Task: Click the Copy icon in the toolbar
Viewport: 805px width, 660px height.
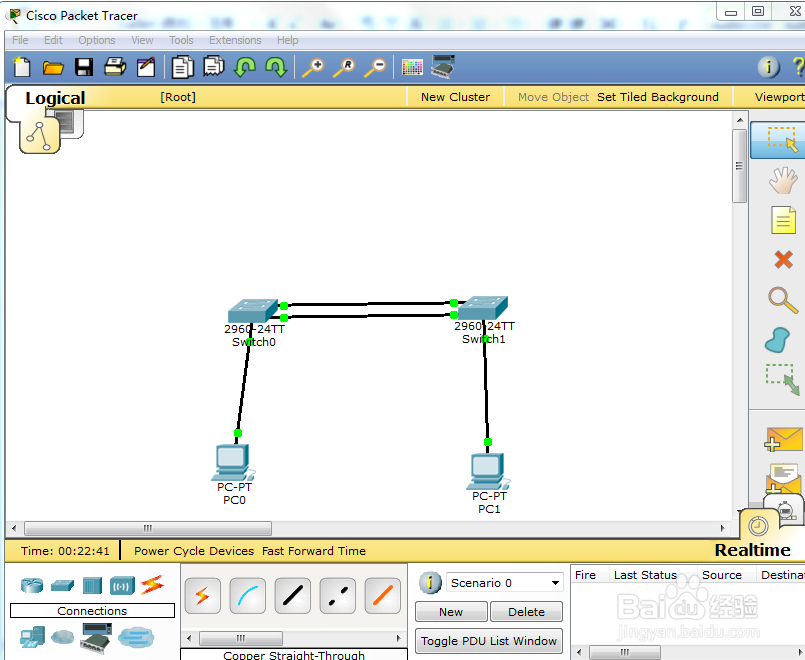Action: (x=183, y=67)
